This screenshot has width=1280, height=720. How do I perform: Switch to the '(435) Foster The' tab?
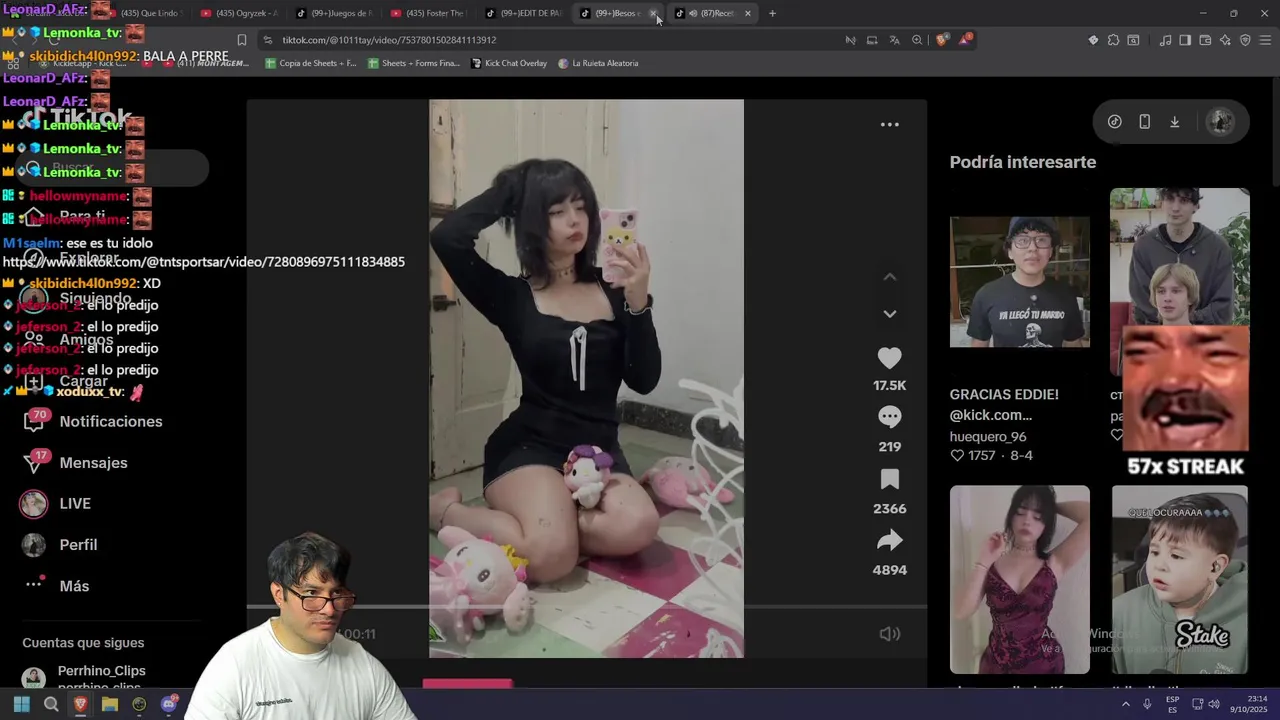point(427,13)
